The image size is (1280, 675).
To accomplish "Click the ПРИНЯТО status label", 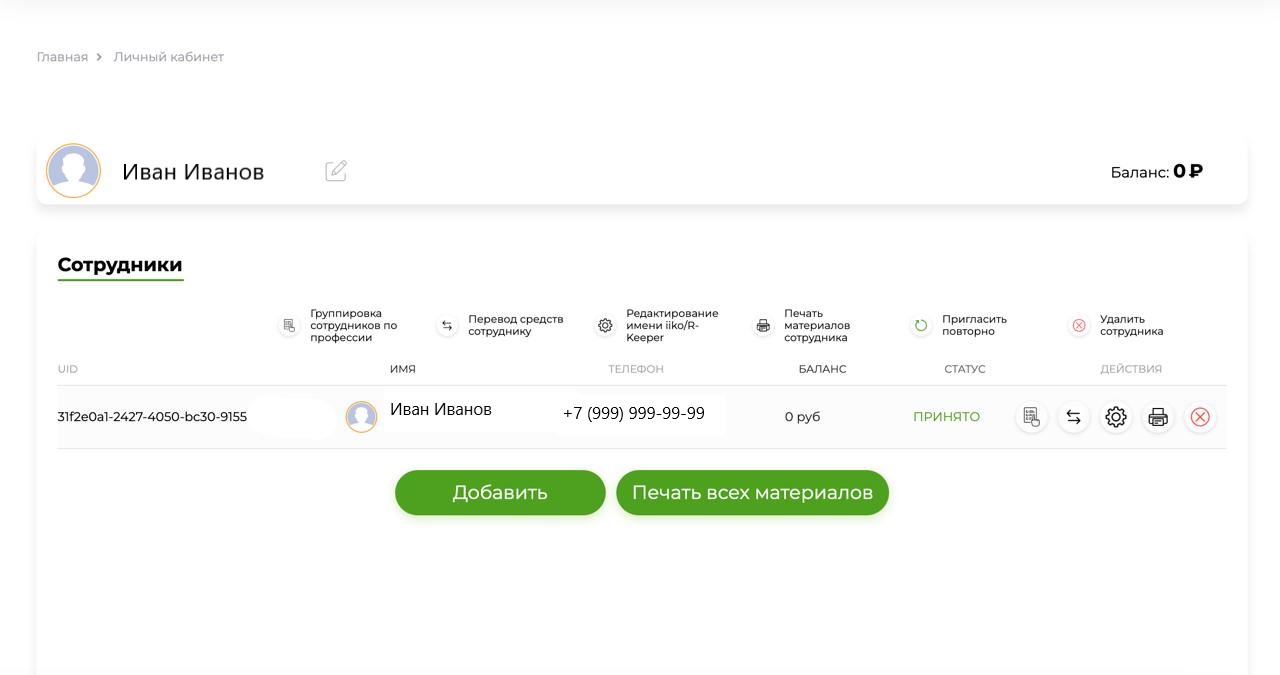I will coord(946,417).
